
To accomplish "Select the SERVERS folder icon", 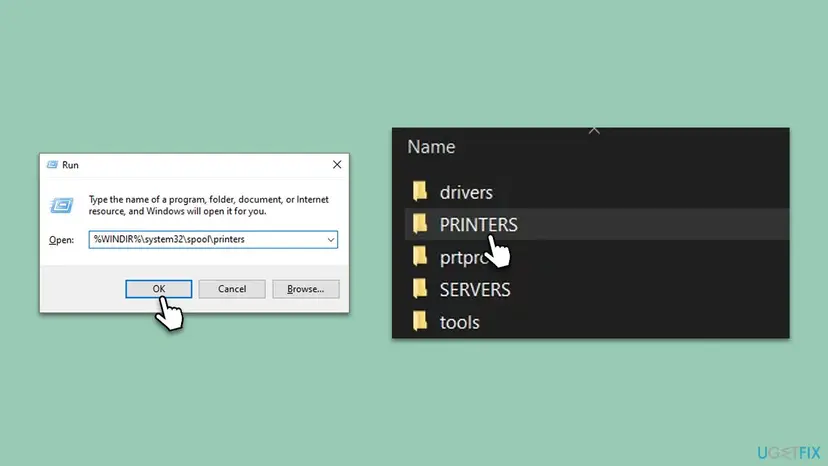I will (420, 289).
